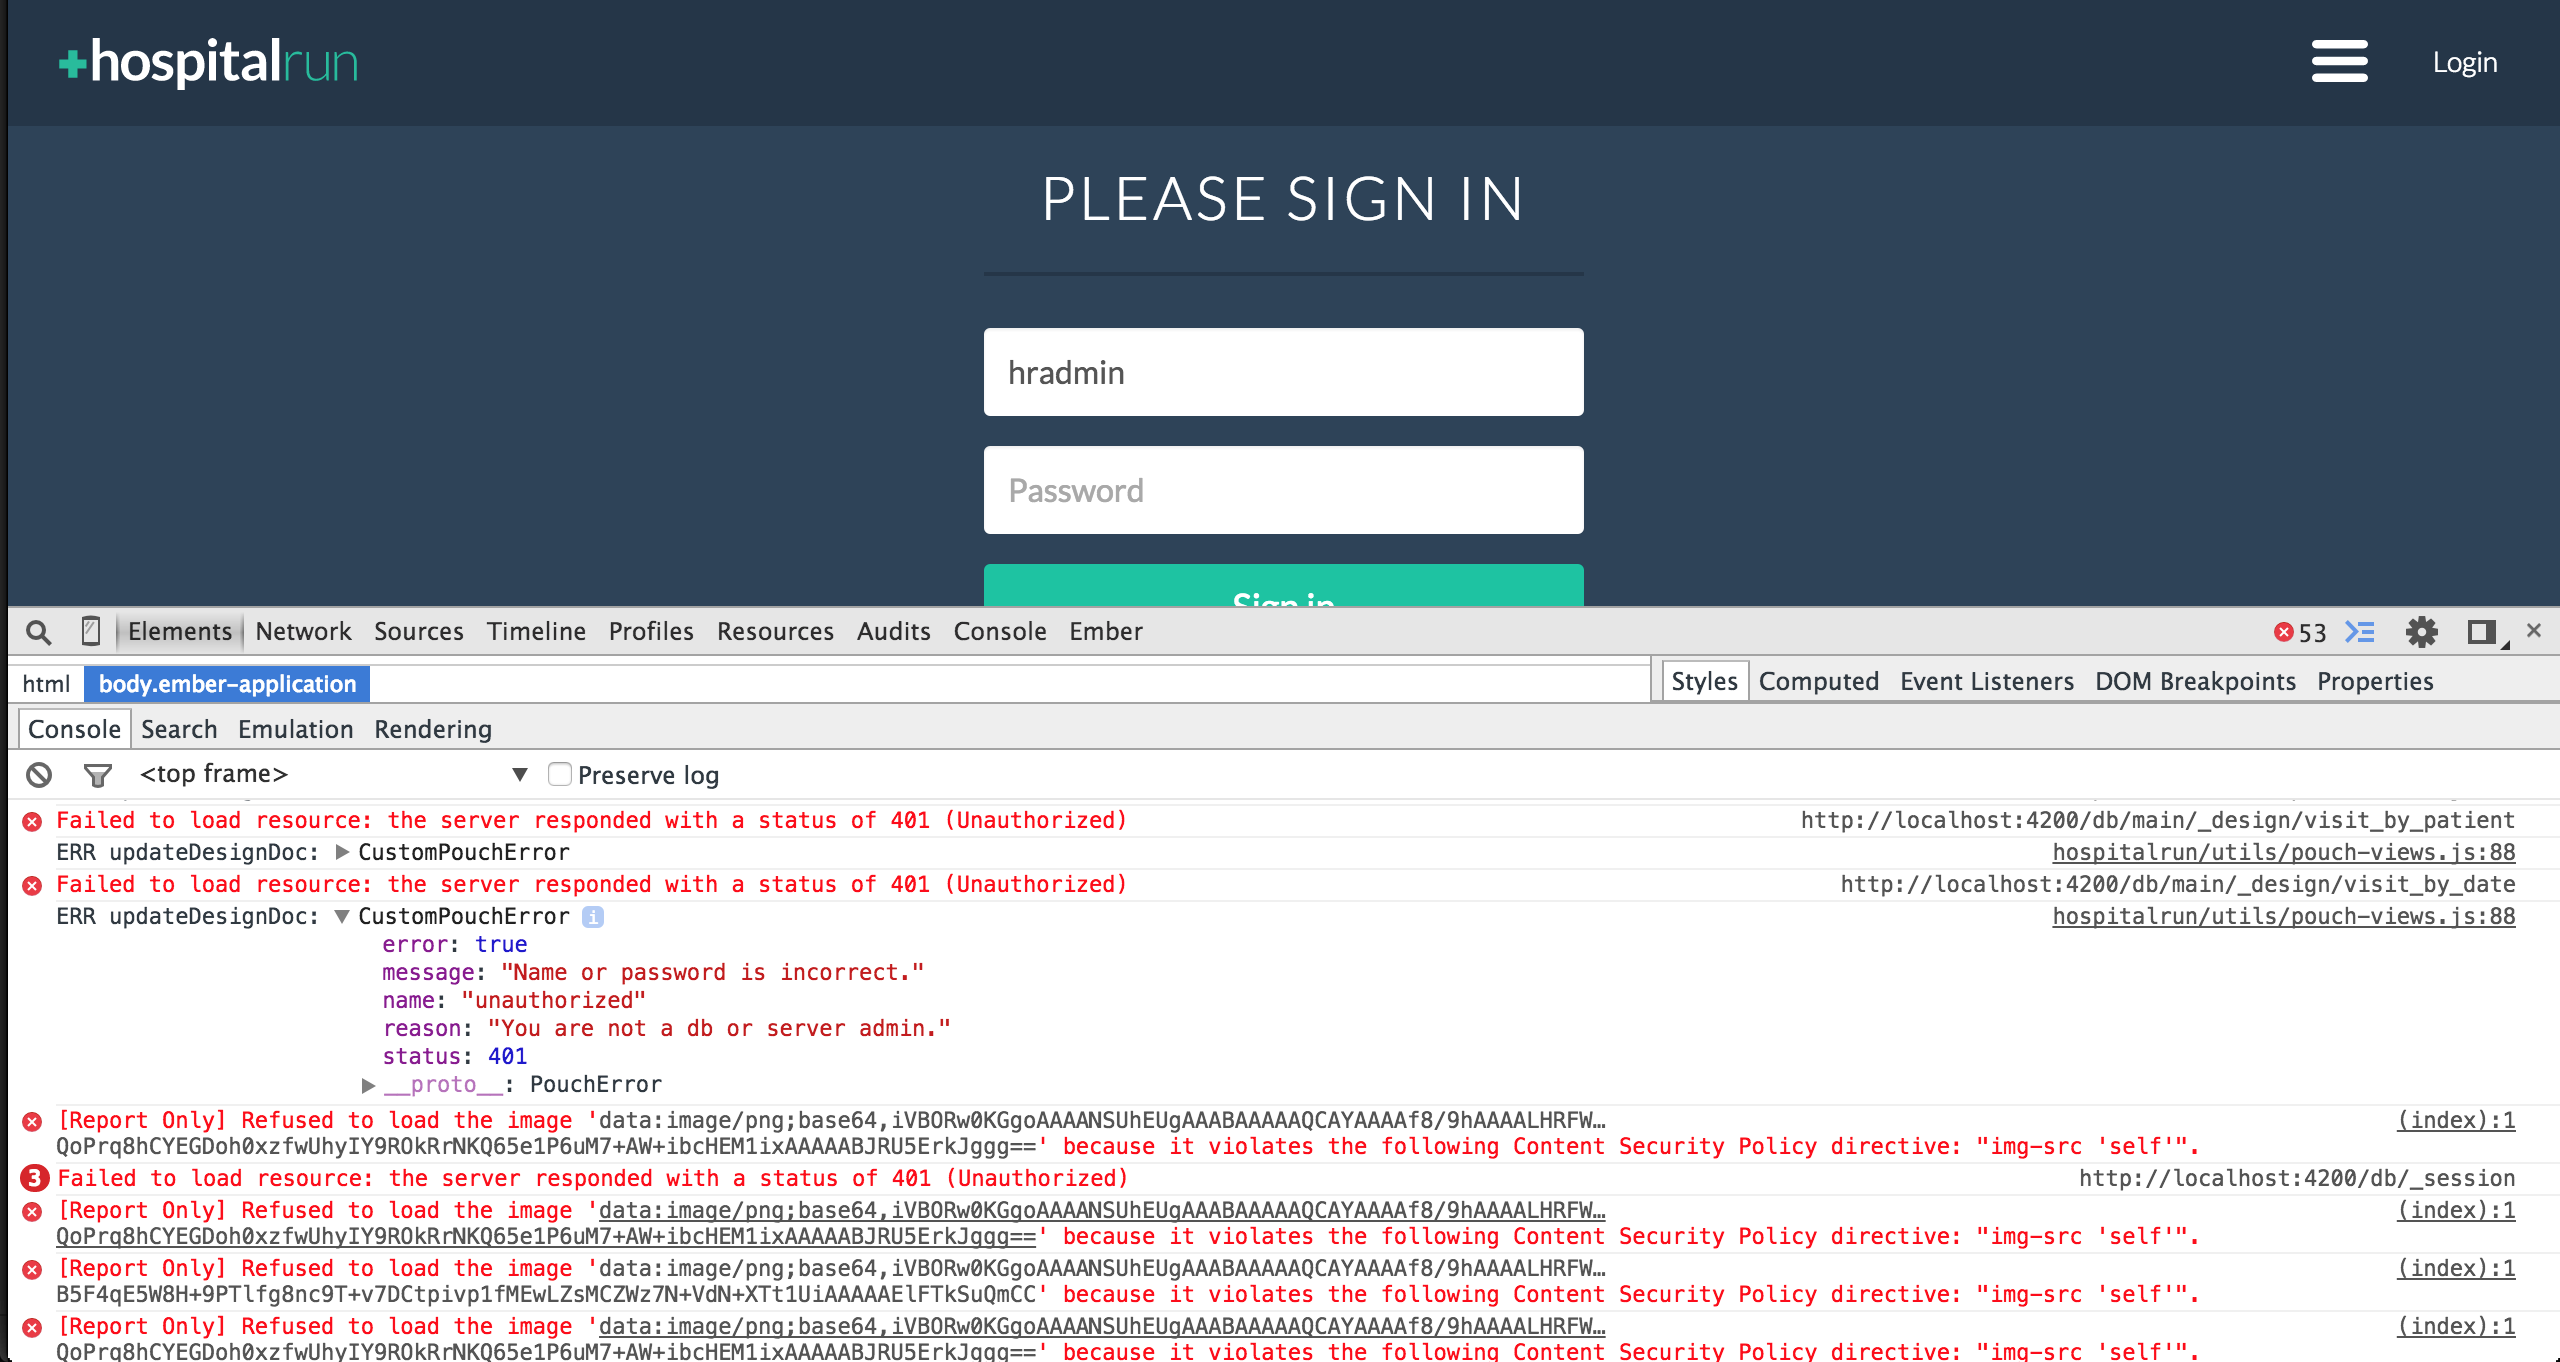The image size is (2560, 1362).
Task: Select html in the breadcrumb
Action: [46, 684]
